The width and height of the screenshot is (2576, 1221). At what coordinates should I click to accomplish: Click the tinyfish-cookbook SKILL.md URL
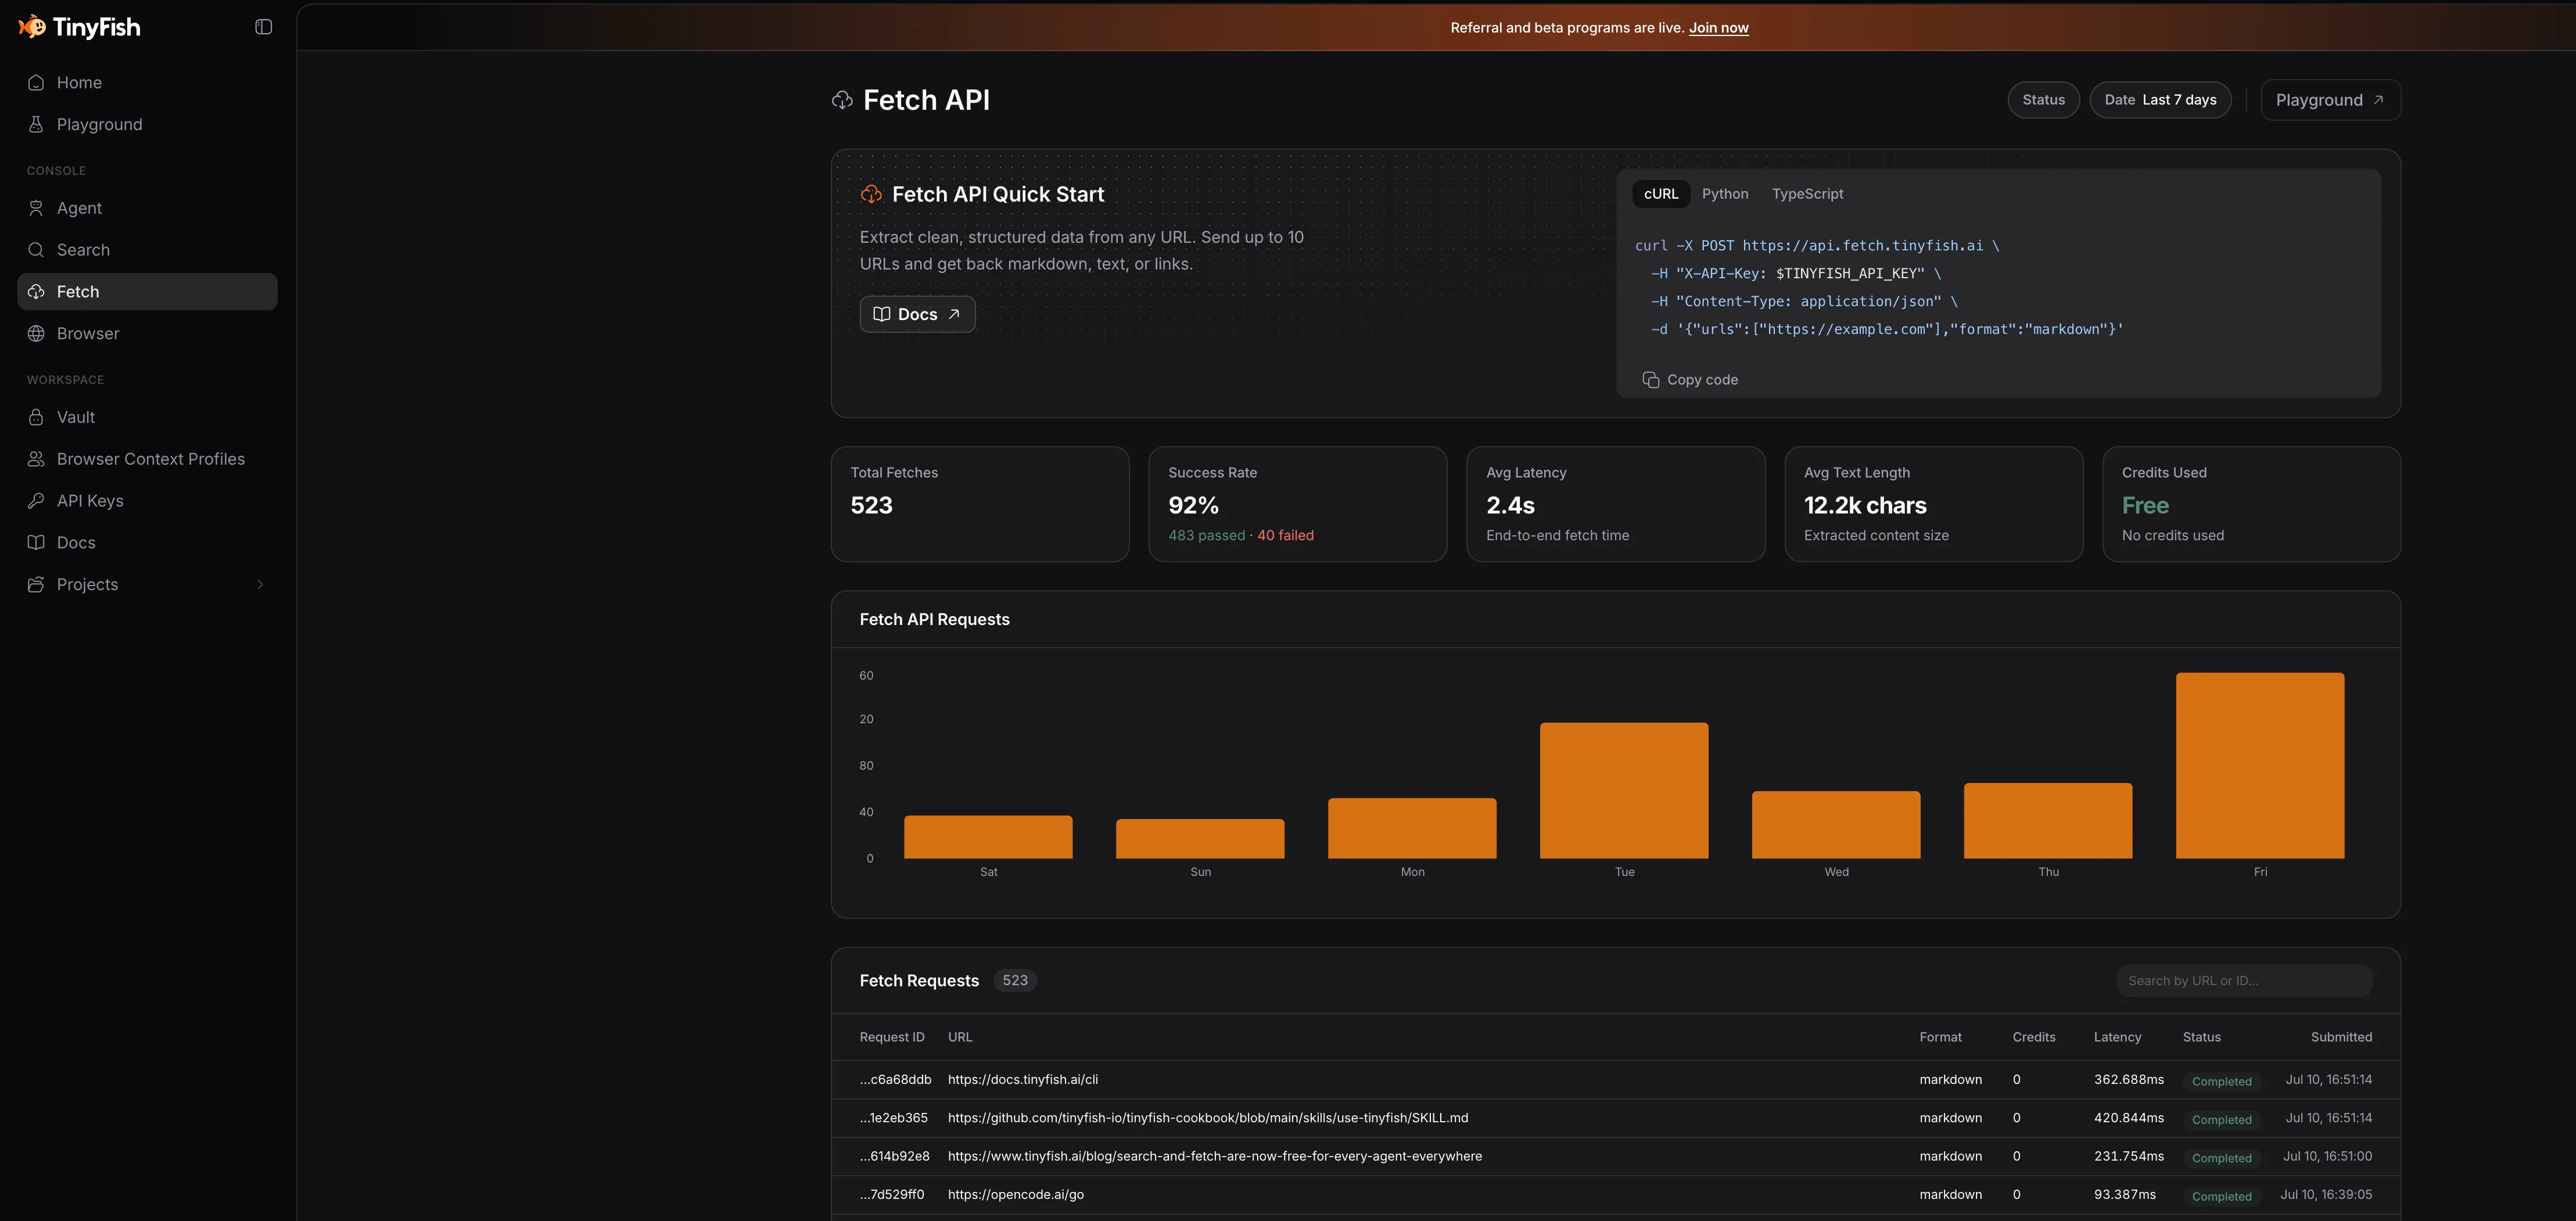[1208, 1118]
